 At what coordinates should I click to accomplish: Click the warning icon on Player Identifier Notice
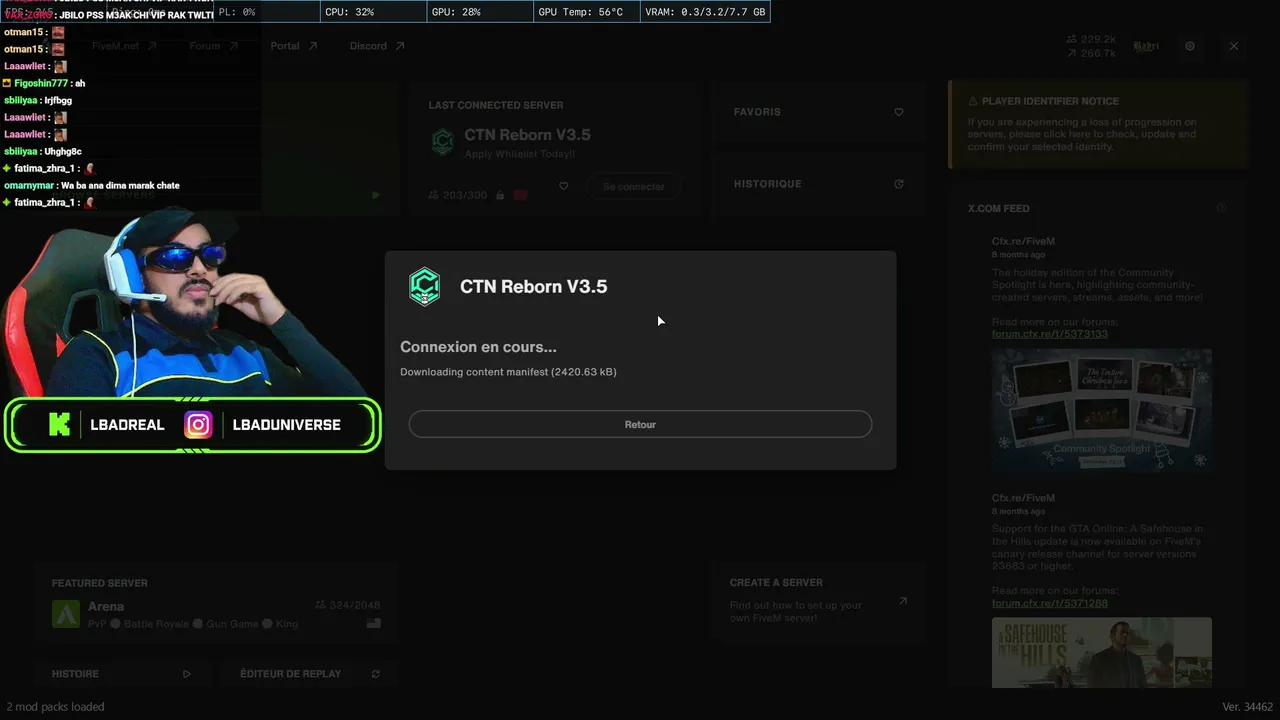[x=973, y=101]
